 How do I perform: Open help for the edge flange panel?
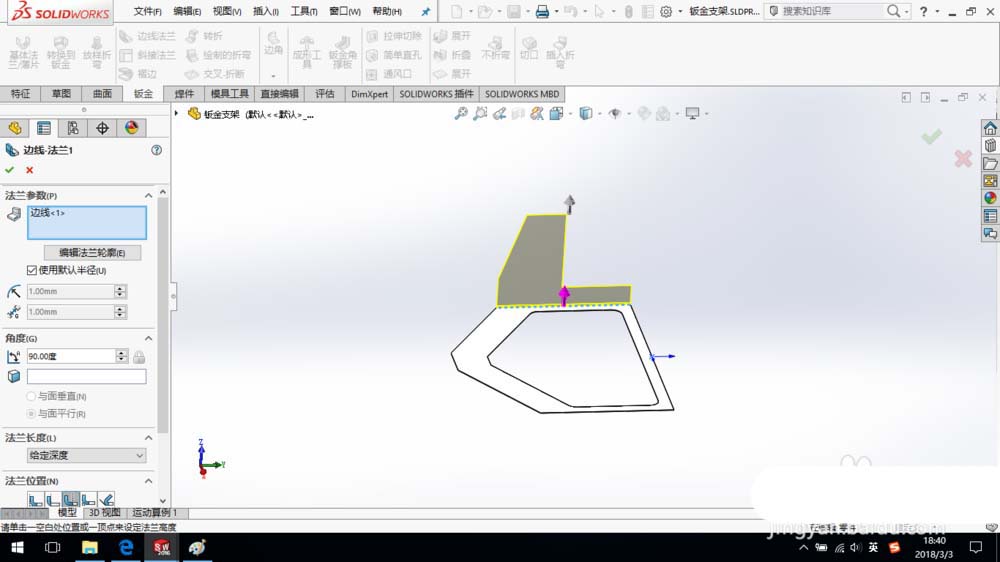pyautogui.click(x=156, y=150)
